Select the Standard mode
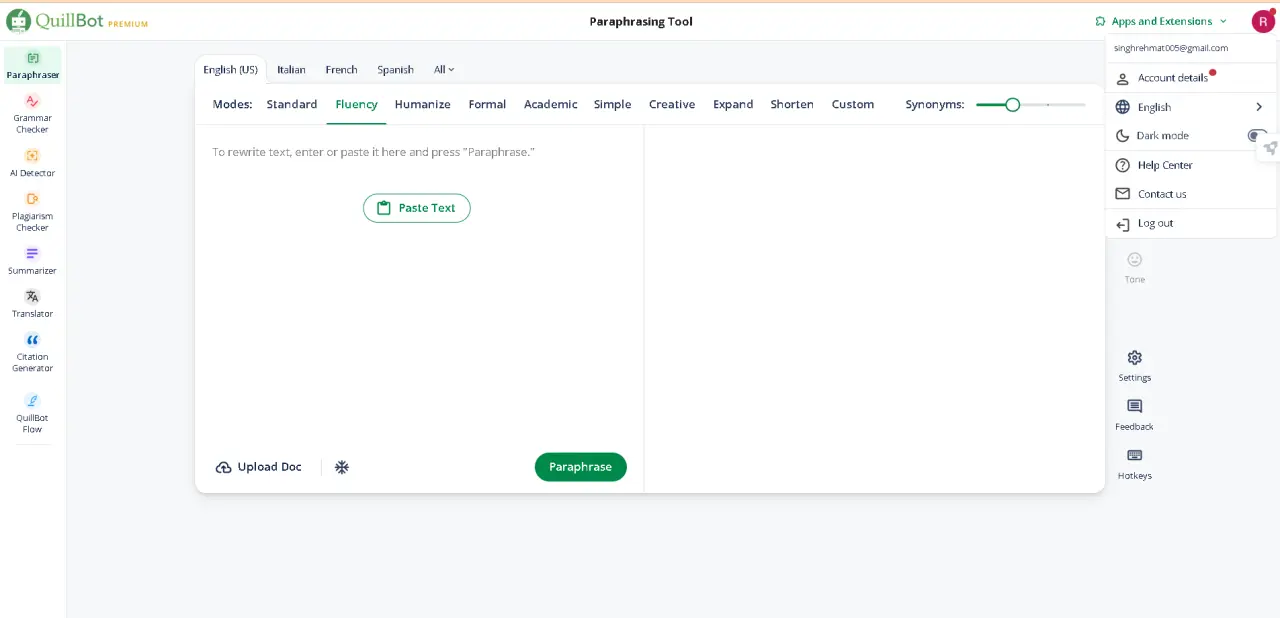 [x=292, y=104]
